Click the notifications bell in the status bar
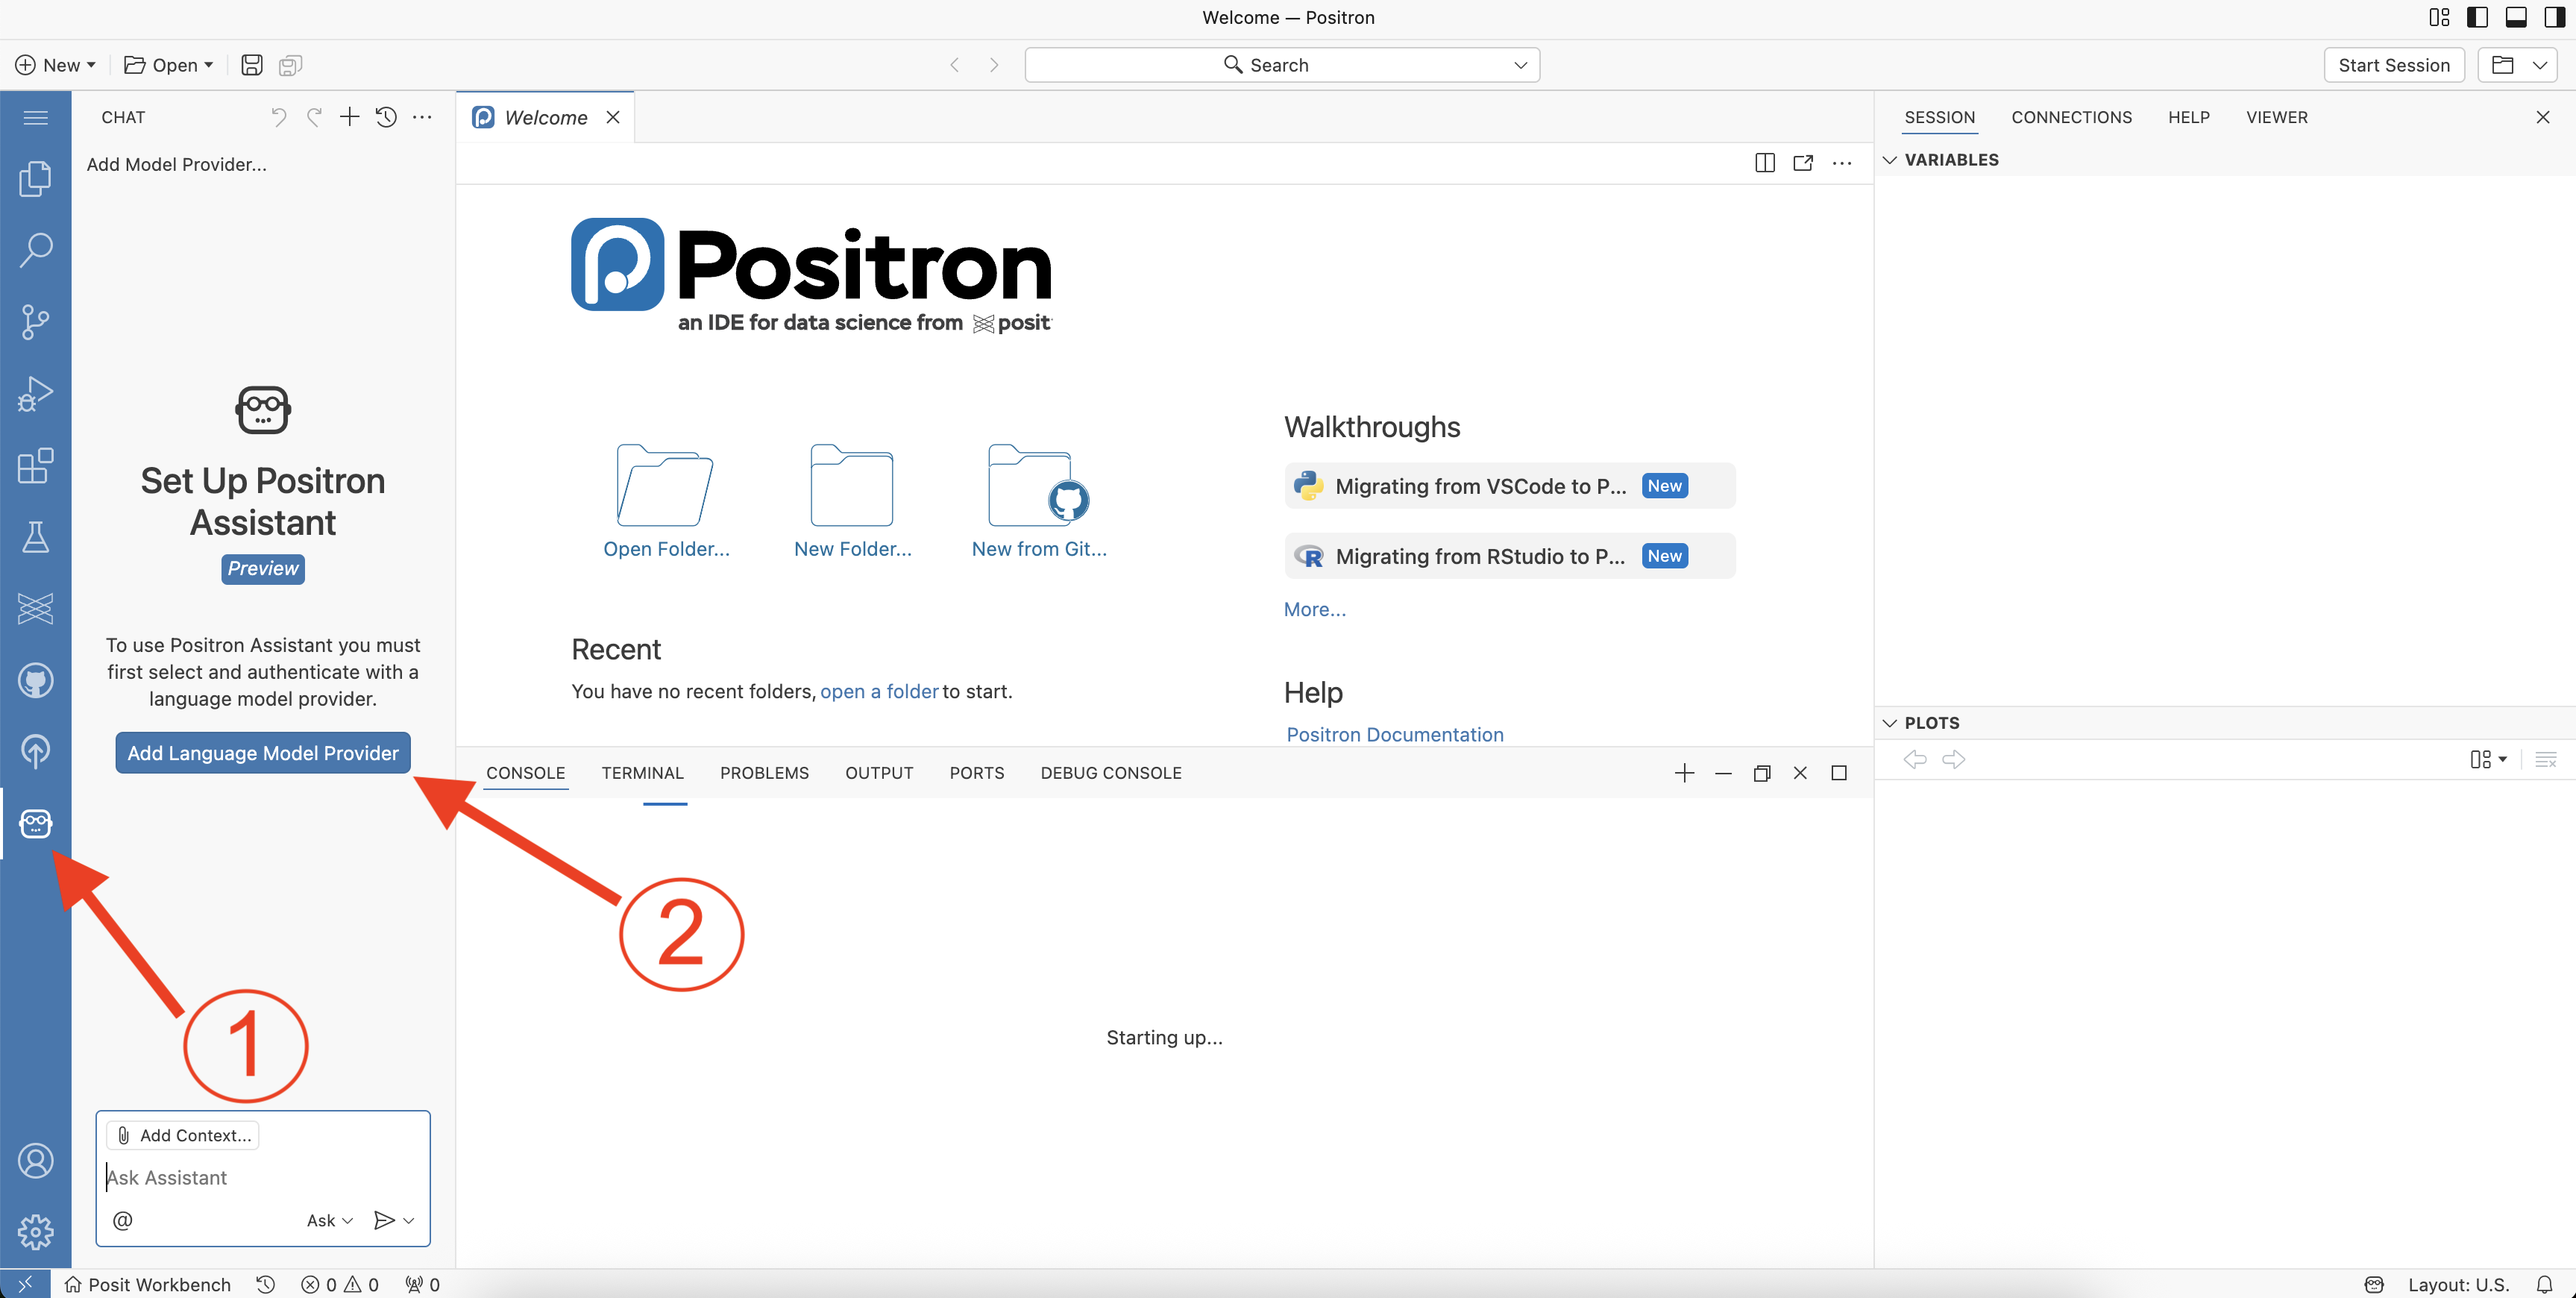The height and width of the screenshot is (1298, 2576). (x=2546, y=1284)
